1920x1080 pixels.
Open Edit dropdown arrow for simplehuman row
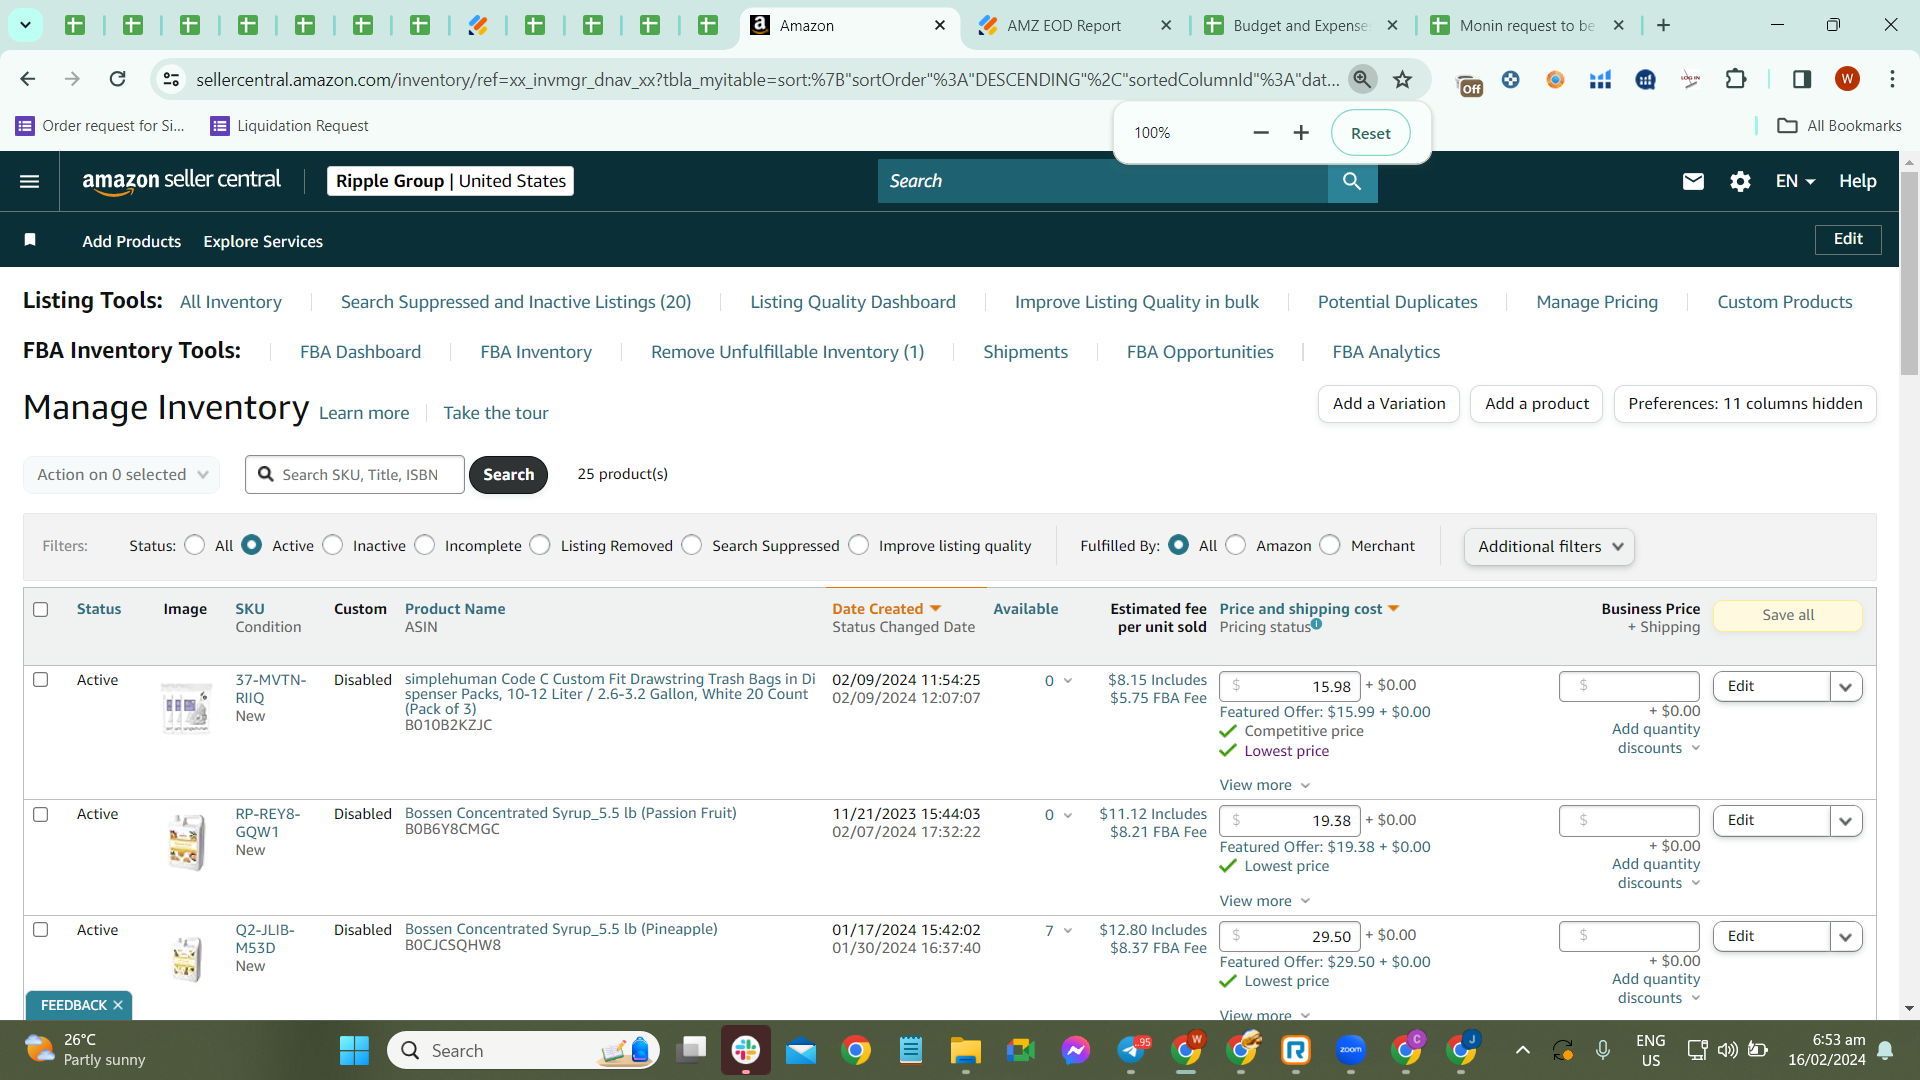(1846, 686)
